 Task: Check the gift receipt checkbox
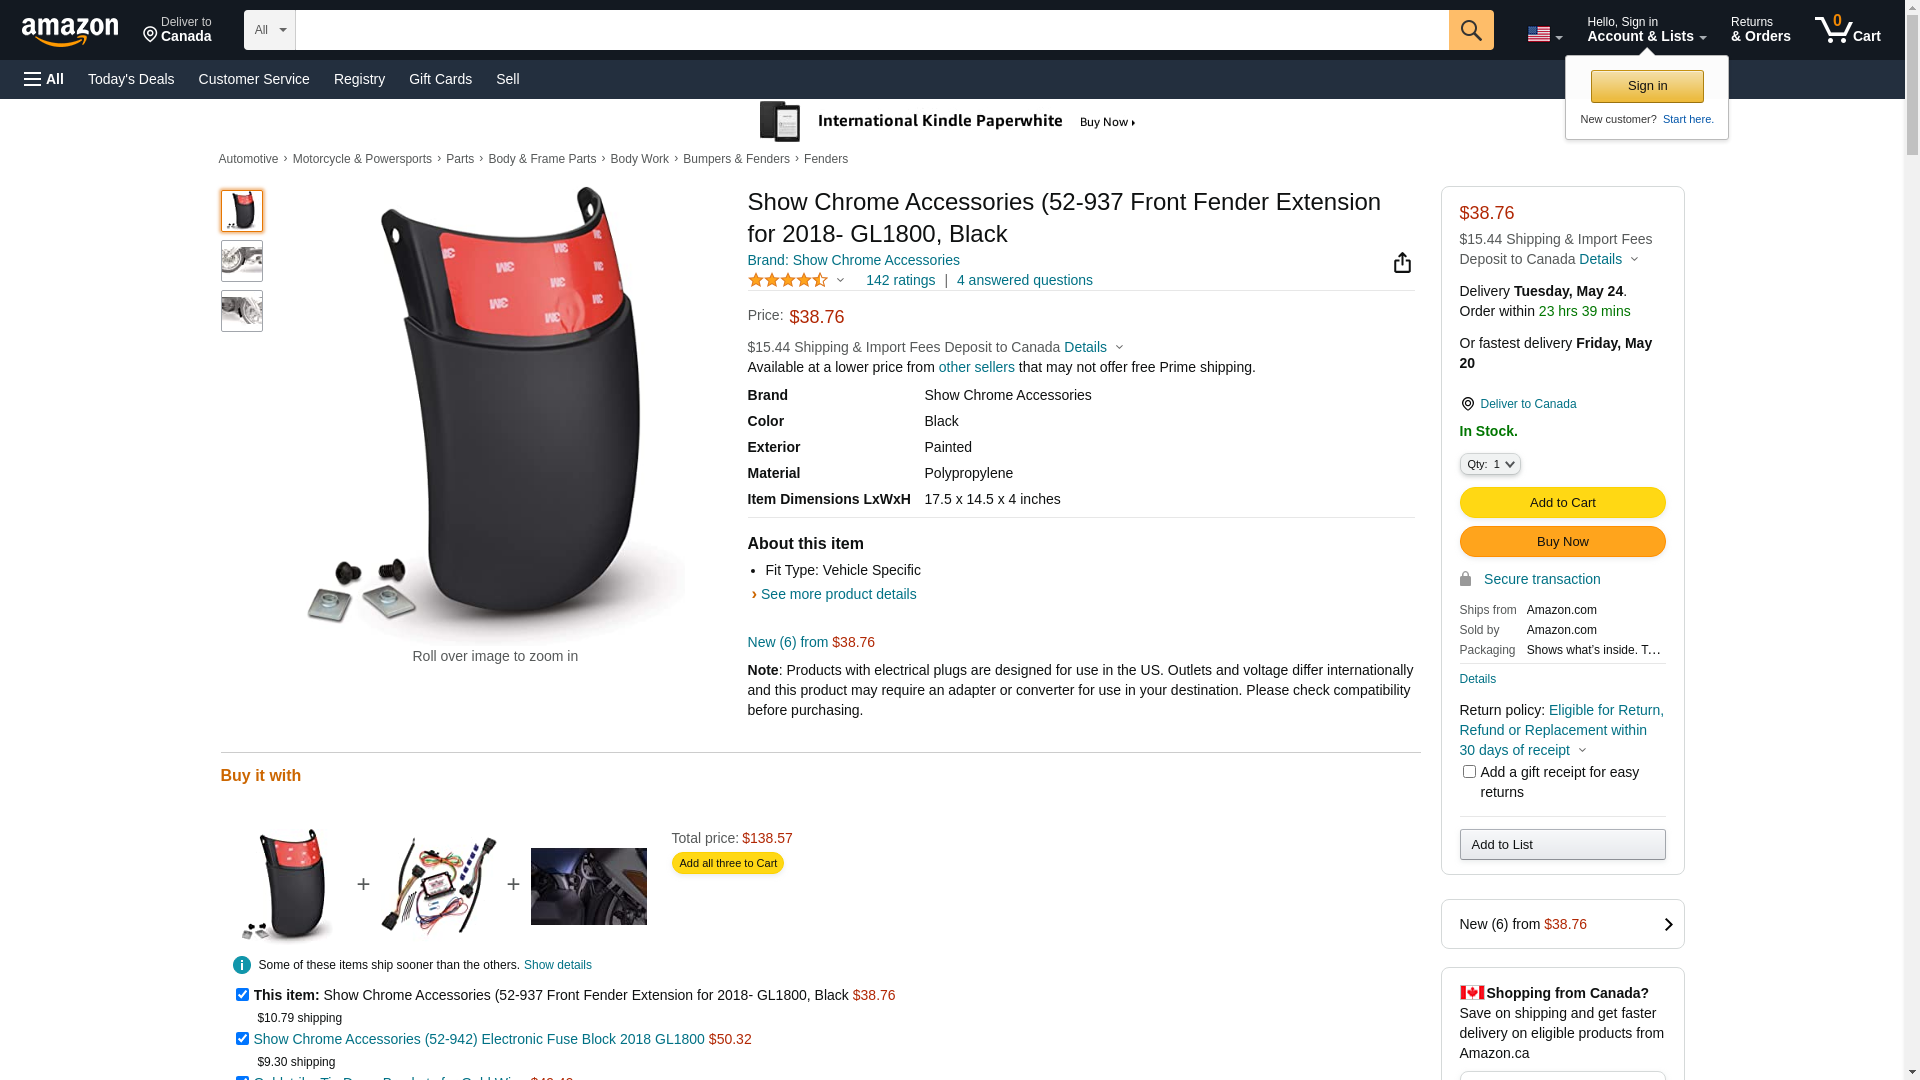coord(1469,772)
